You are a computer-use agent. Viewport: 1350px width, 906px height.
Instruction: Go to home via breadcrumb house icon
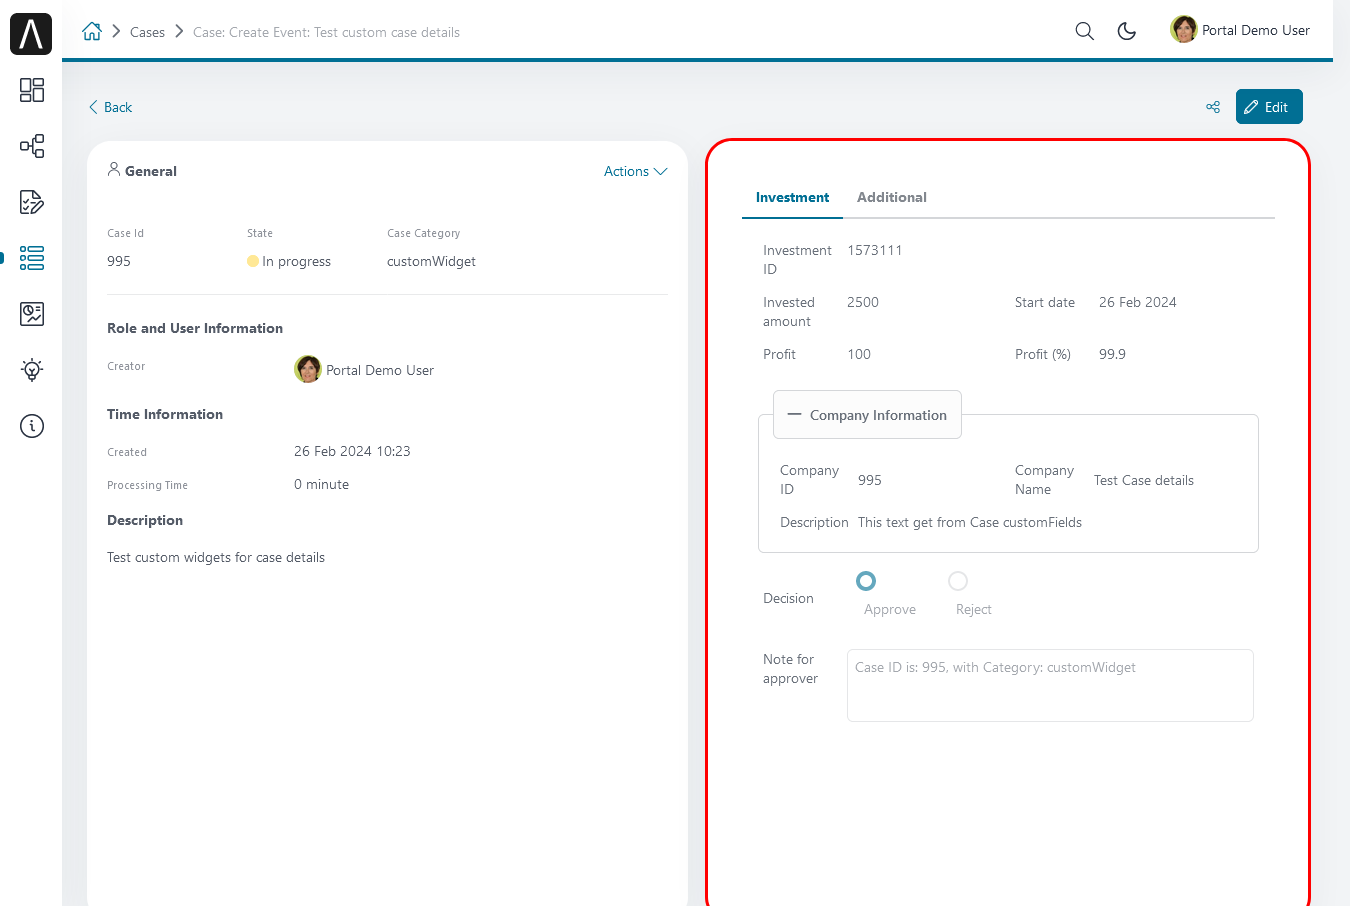(92, 31)
